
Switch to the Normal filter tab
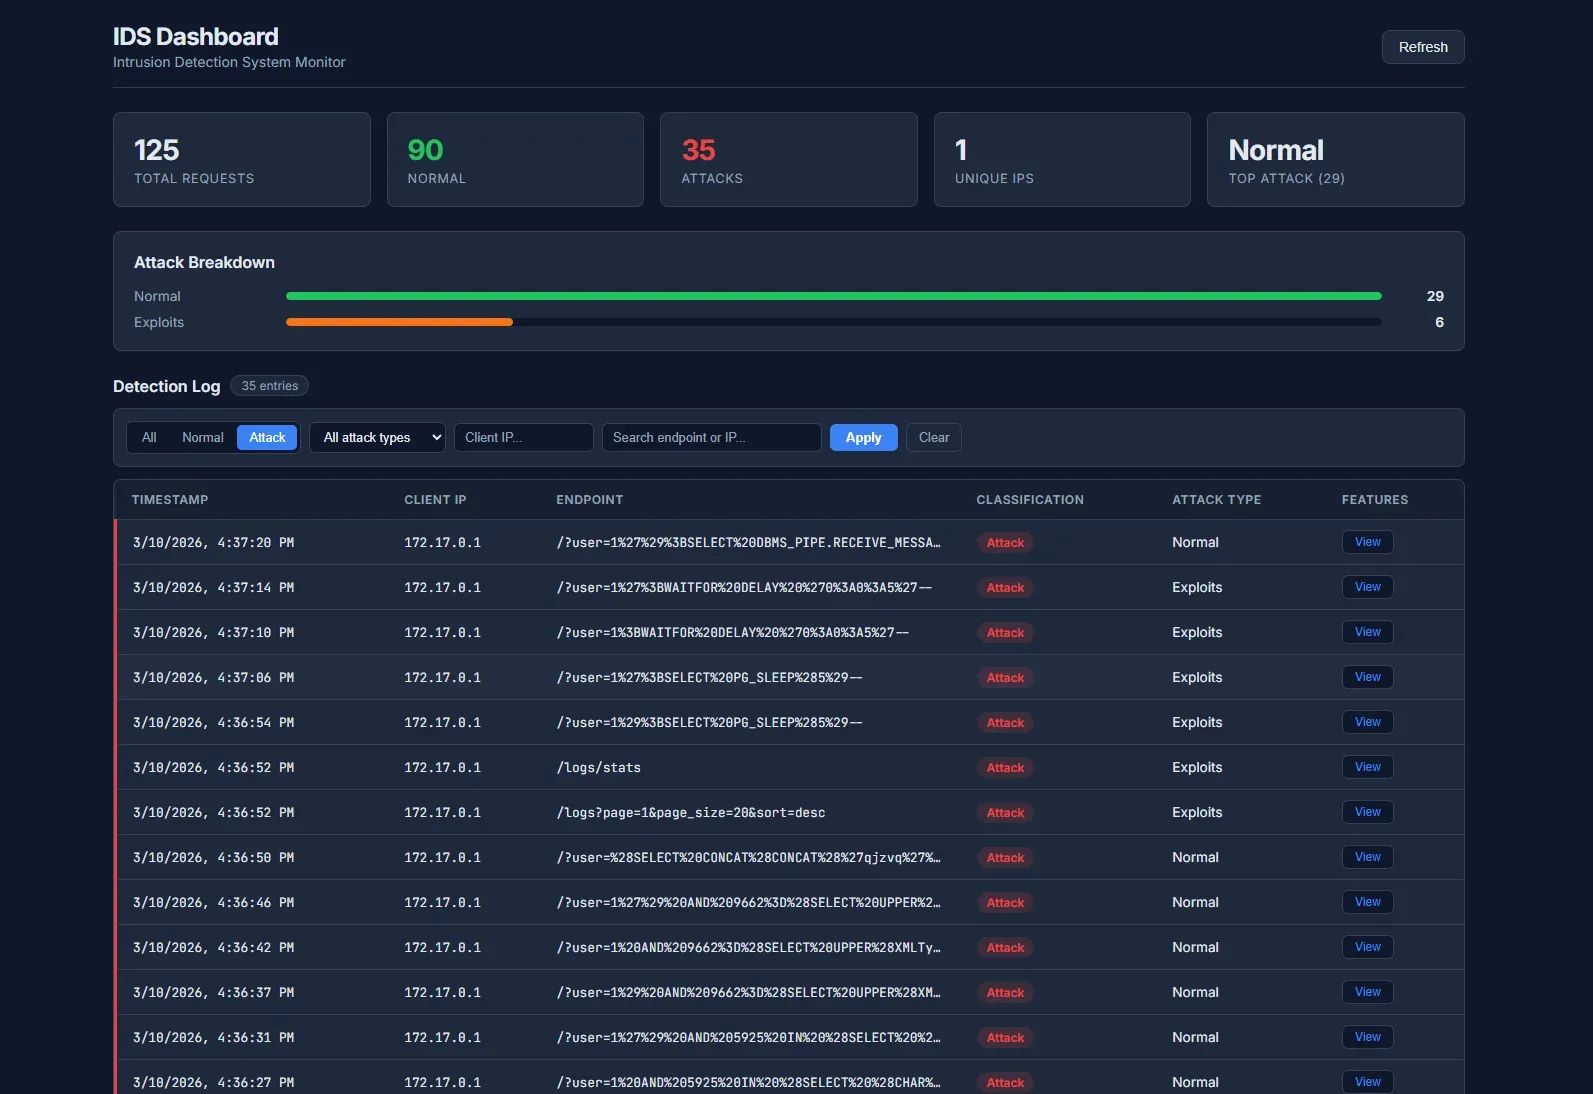point(202,438)
